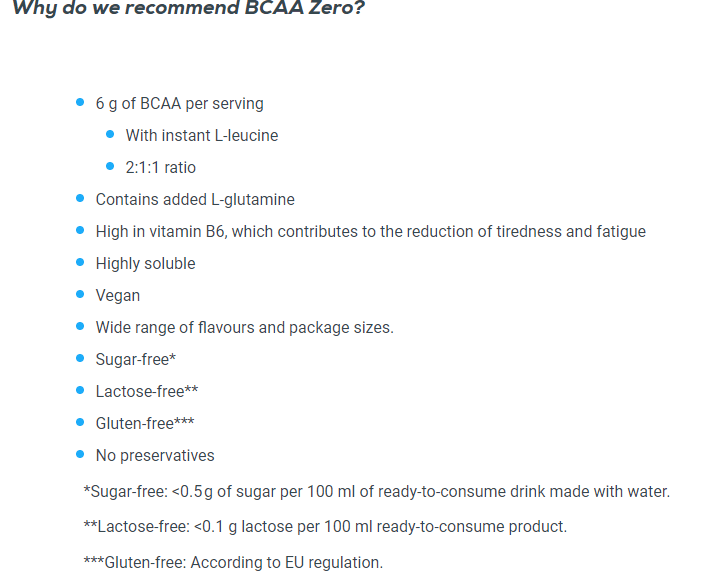Screen dimensions: 728x577
Task: Click the footnote about <0.1 g lactose
Action: tap(325, 526)
